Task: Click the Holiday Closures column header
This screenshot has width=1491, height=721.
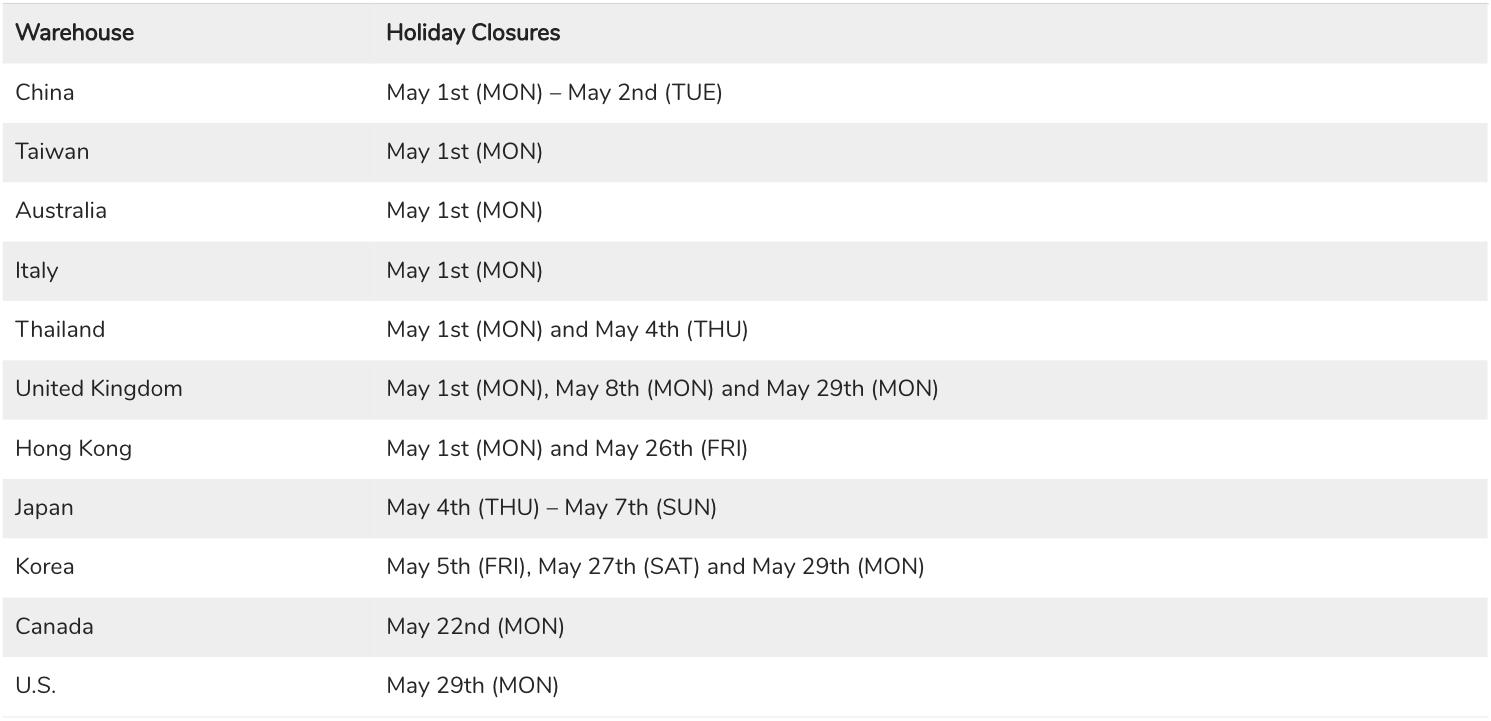Action: coord(473,33)
